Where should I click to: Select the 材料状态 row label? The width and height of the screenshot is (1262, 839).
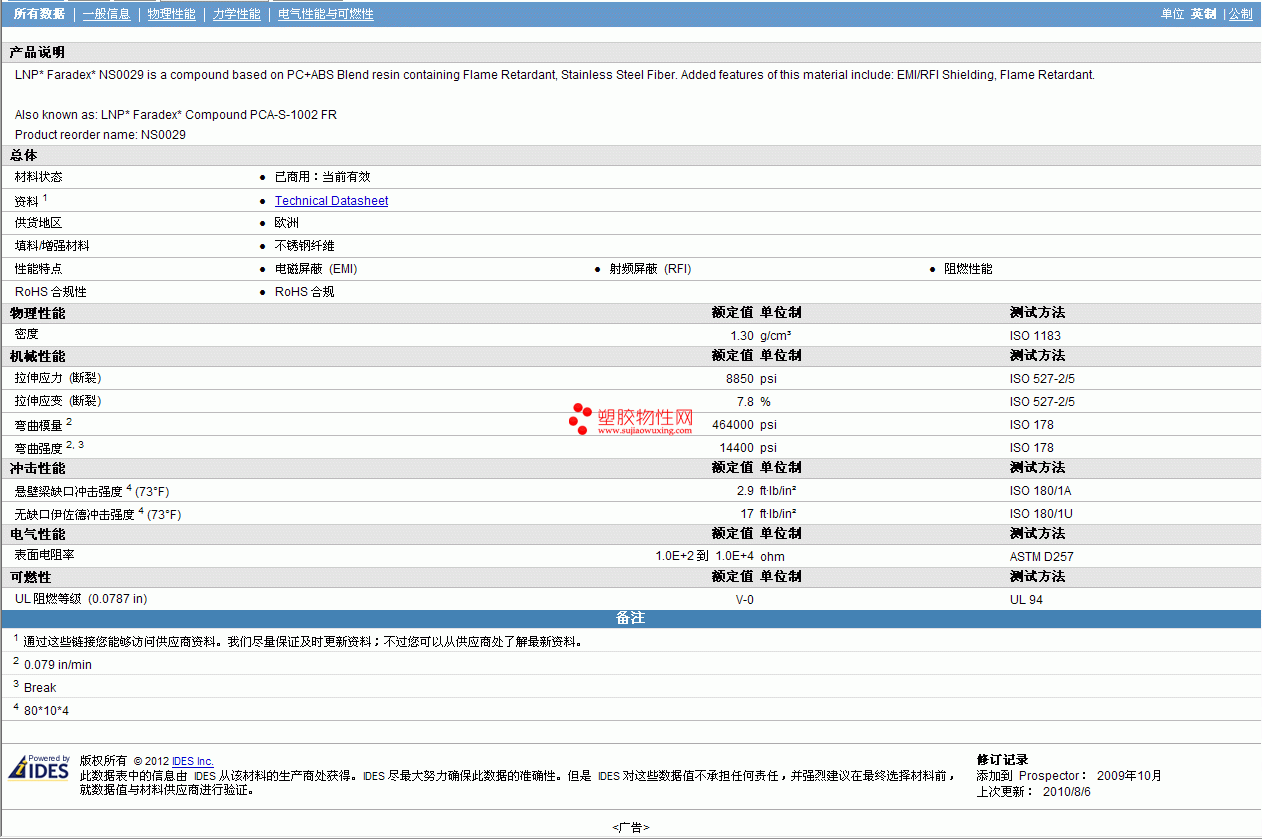tap(39, 177)
